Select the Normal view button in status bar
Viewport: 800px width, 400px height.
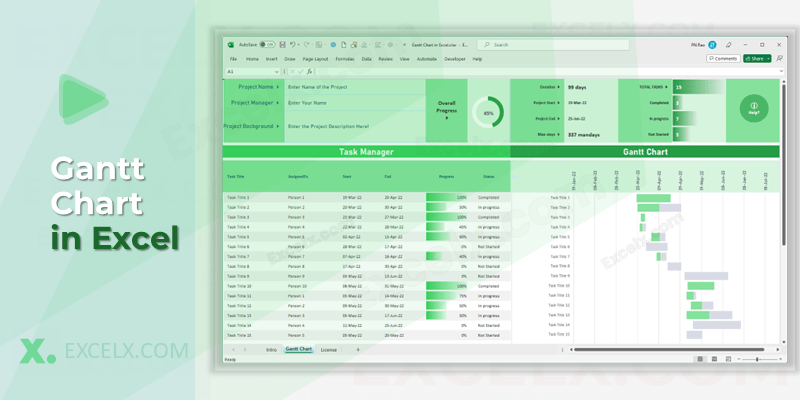(700, 358)
